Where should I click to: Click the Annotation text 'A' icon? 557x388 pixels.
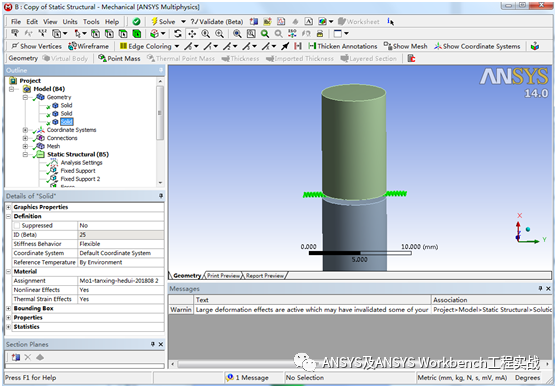click(309, 22)
